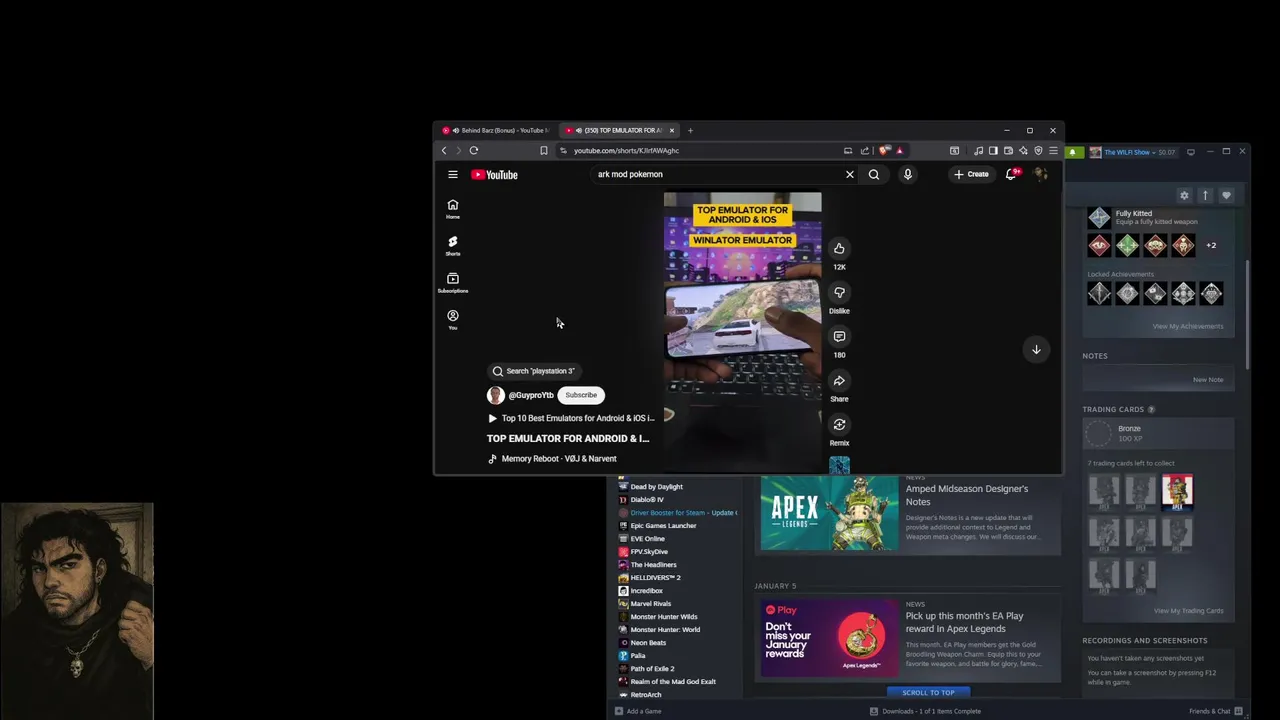Open the YouTube account avatar menu
The width and height of the screenshot is (1280, 720).
tap(1040, 174)
